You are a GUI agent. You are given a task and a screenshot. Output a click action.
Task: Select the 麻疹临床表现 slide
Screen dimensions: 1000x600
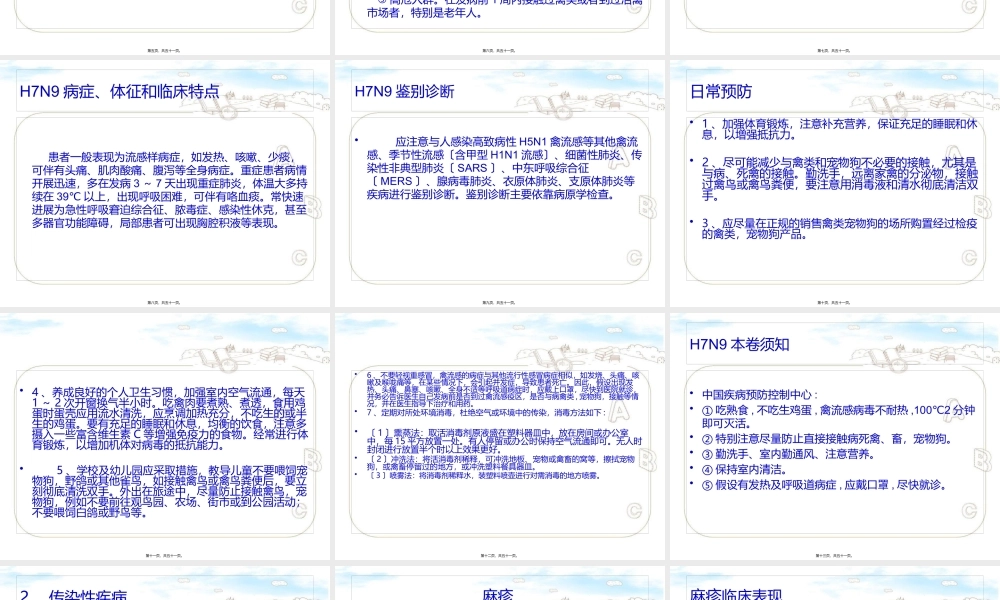point(835,590)
